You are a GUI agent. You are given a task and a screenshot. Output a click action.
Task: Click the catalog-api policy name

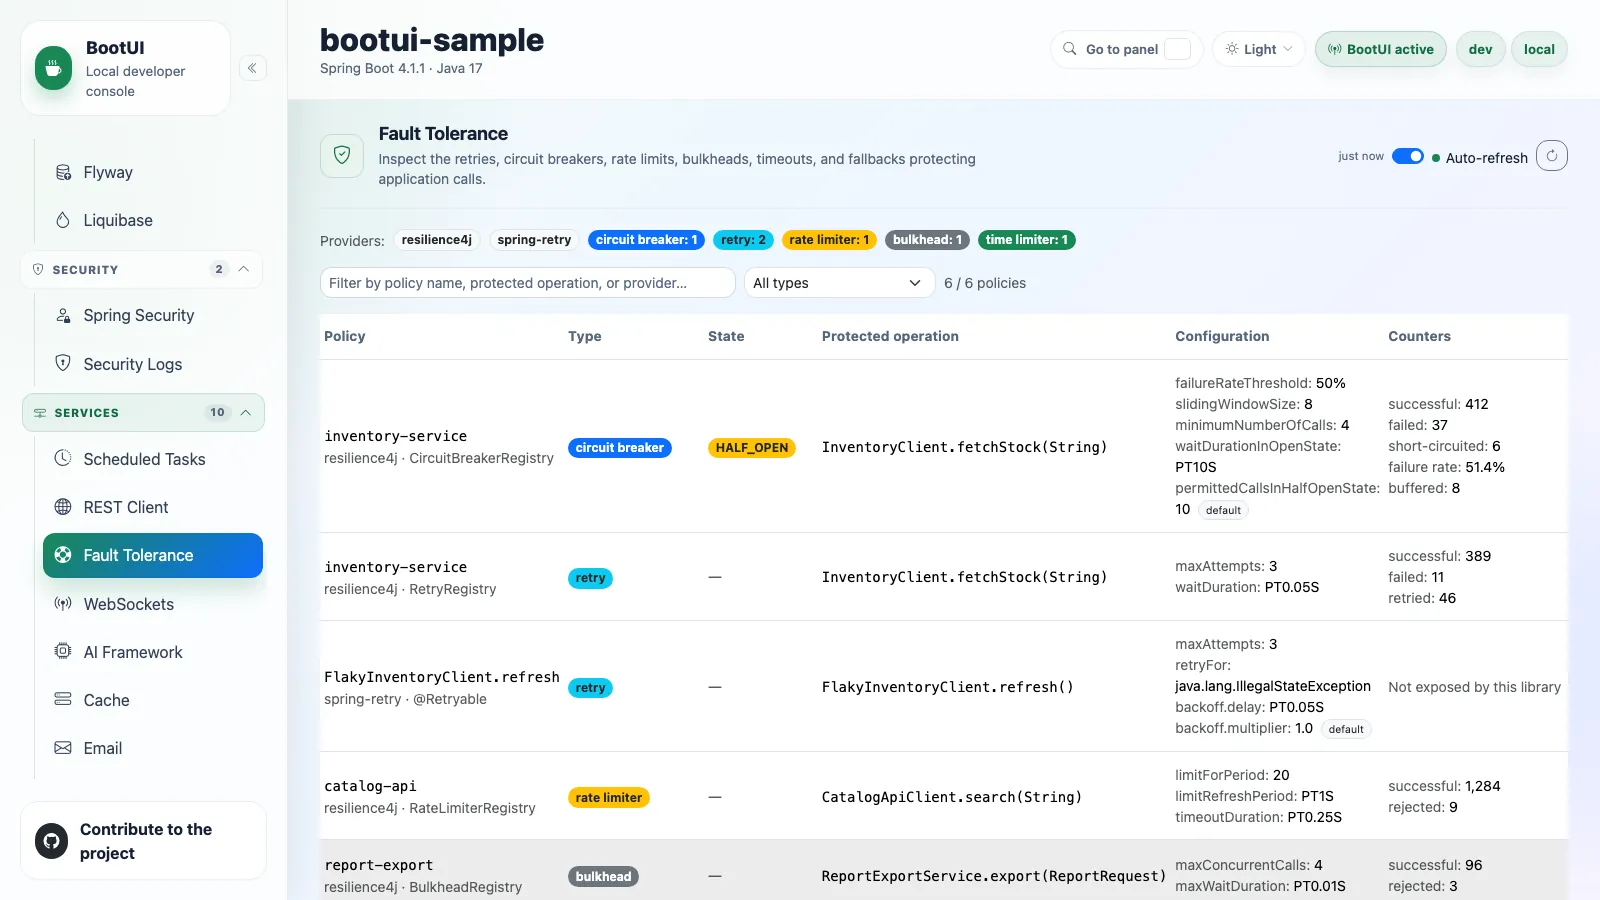pyautogui.click(x=370, y=786)
